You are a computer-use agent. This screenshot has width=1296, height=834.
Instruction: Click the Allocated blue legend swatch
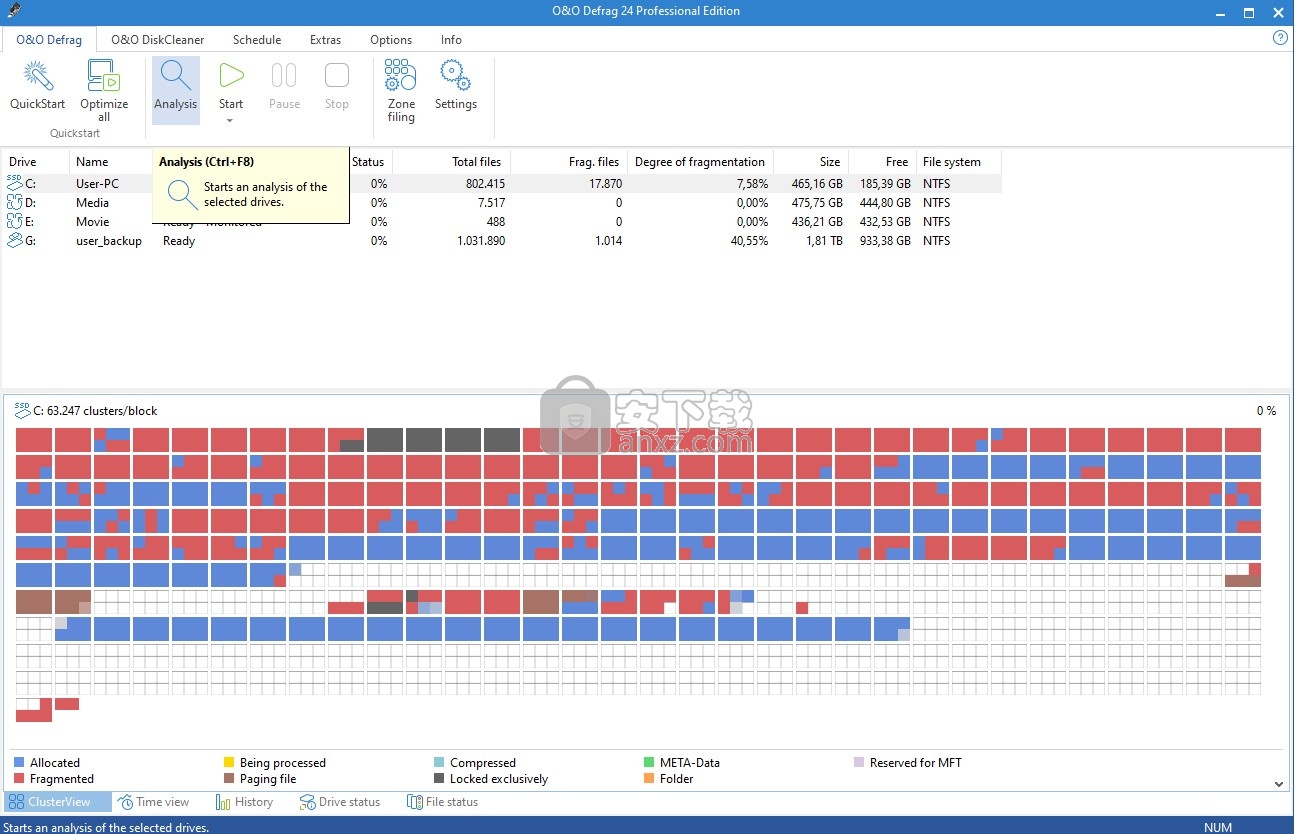point(20,763)
